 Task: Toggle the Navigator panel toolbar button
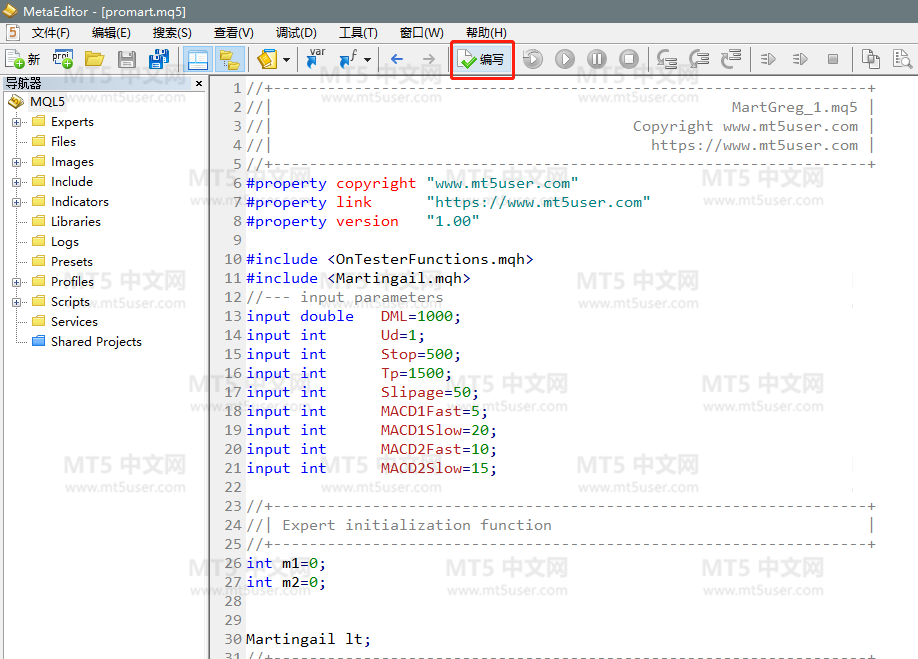(197, 59)
